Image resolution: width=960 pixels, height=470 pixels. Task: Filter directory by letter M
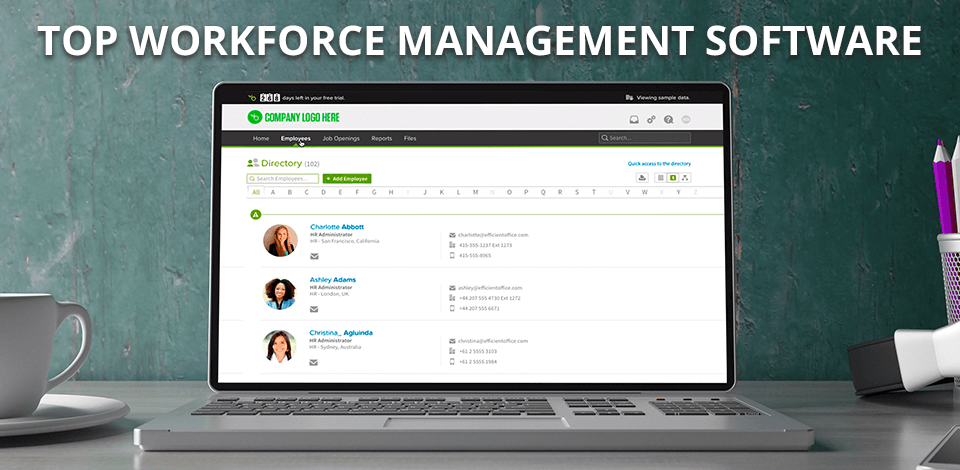pyautogui.click(x=475, y=192)
